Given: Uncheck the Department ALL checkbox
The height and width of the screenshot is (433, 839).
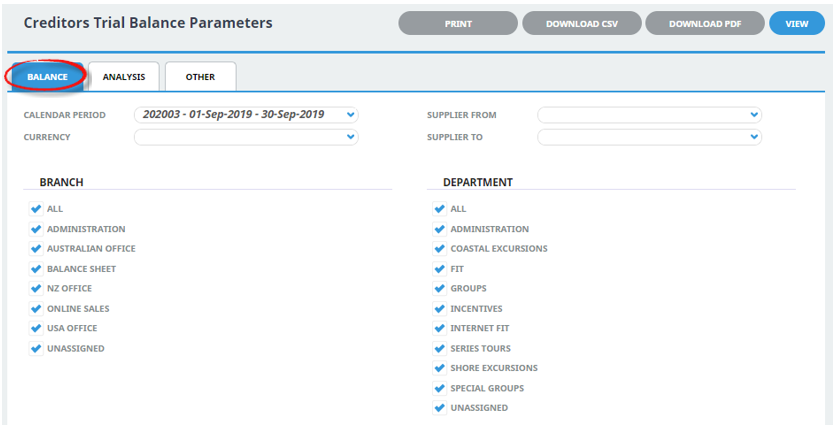Looking at the screenshot, I should click(x=439, y=209).
